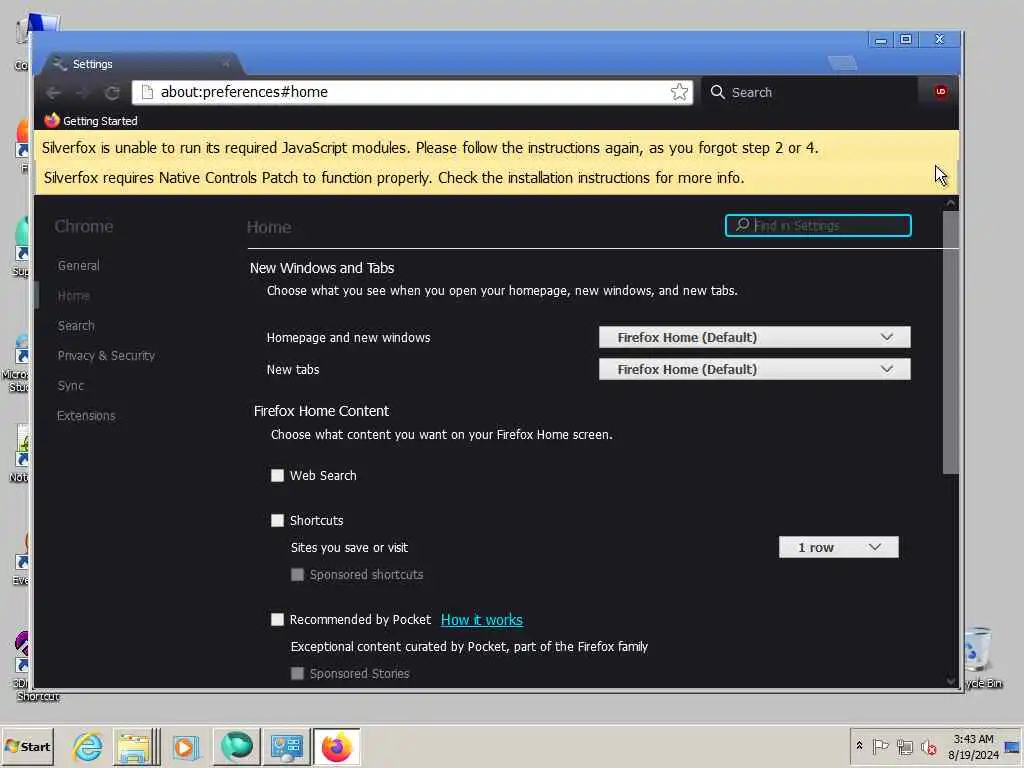Open the Getting Started bookmark
Viewport: 1024px width, 768px height.
[91, 121]
